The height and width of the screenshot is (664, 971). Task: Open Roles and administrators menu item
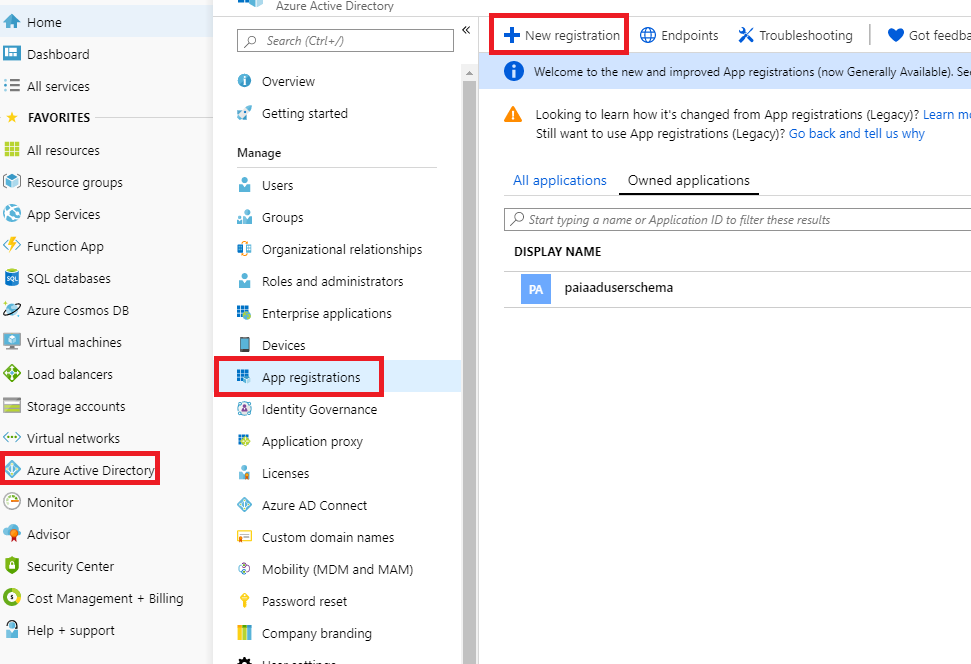(337, 281)
